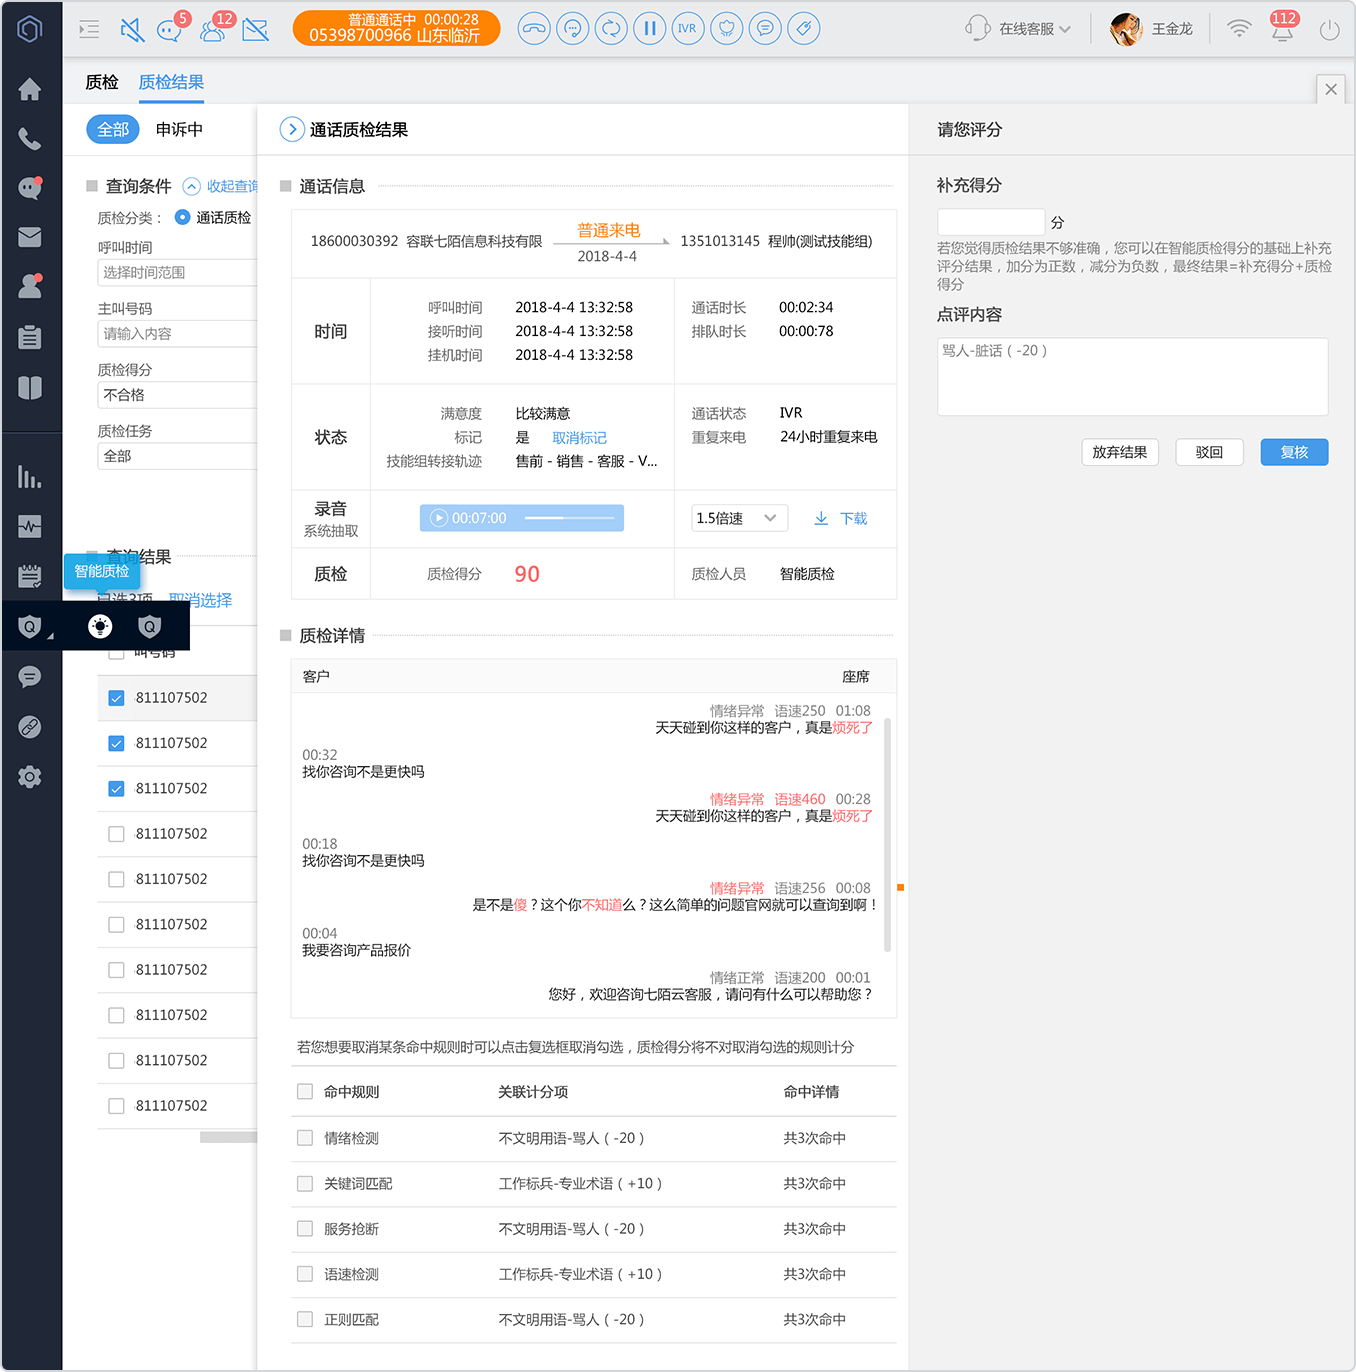Viewport: 1356px width, 1372px height.
Task: Check the 情绪检测 rule checkbox
Action: tap(305, 1138)
